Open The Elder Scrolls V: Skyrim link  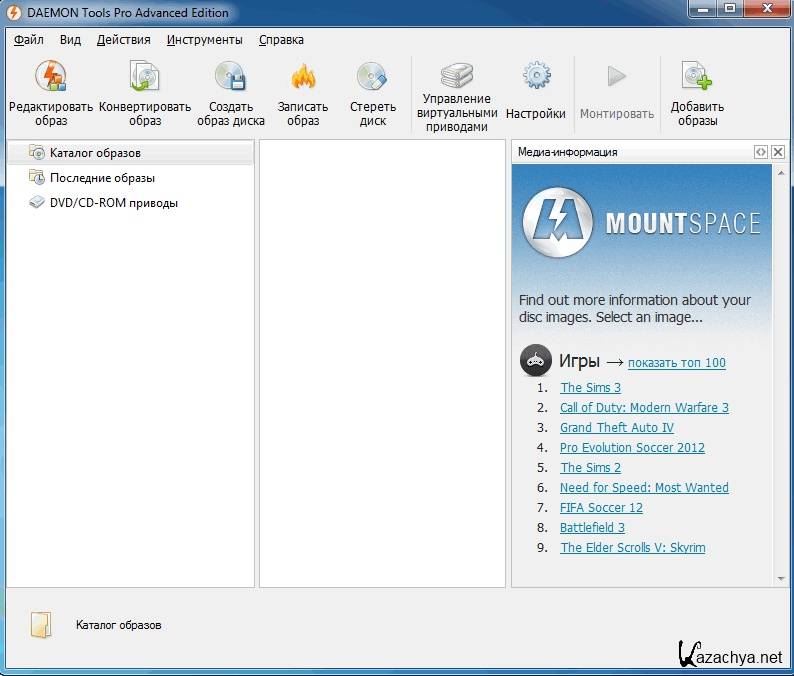(632, 548)
